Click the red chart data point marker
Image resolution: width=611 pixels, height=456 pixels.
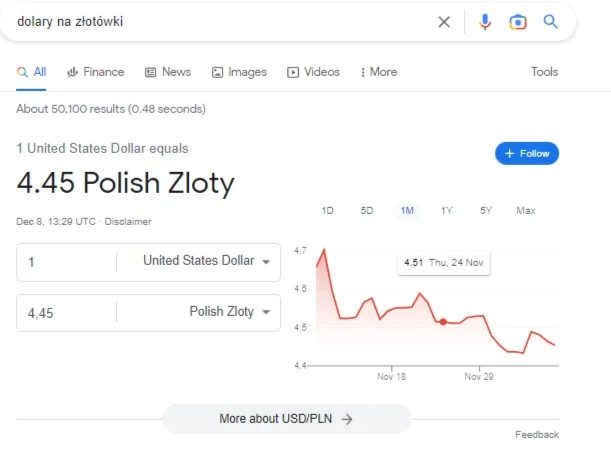(443, 322)
